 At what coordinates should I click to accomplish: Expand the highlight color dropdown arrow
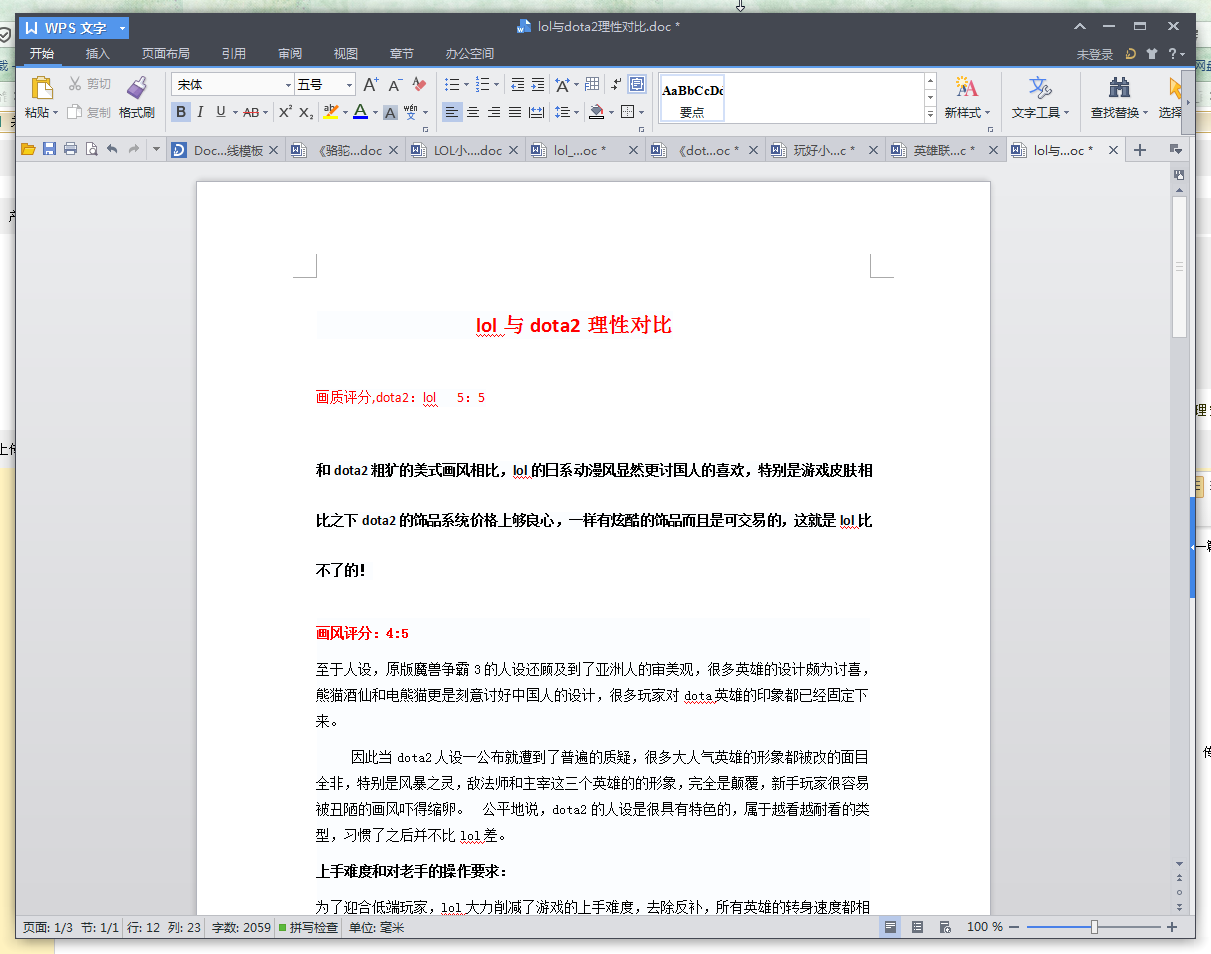click(x=344, y=113)
